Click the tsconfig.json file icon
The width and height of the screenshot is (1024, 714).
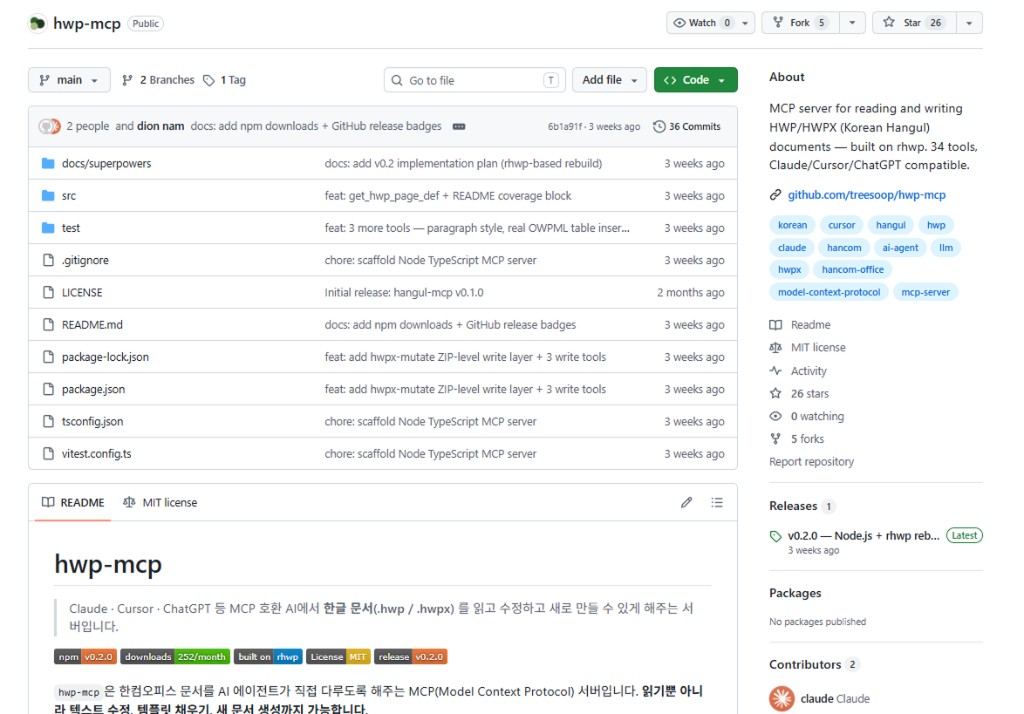(48, 421)
